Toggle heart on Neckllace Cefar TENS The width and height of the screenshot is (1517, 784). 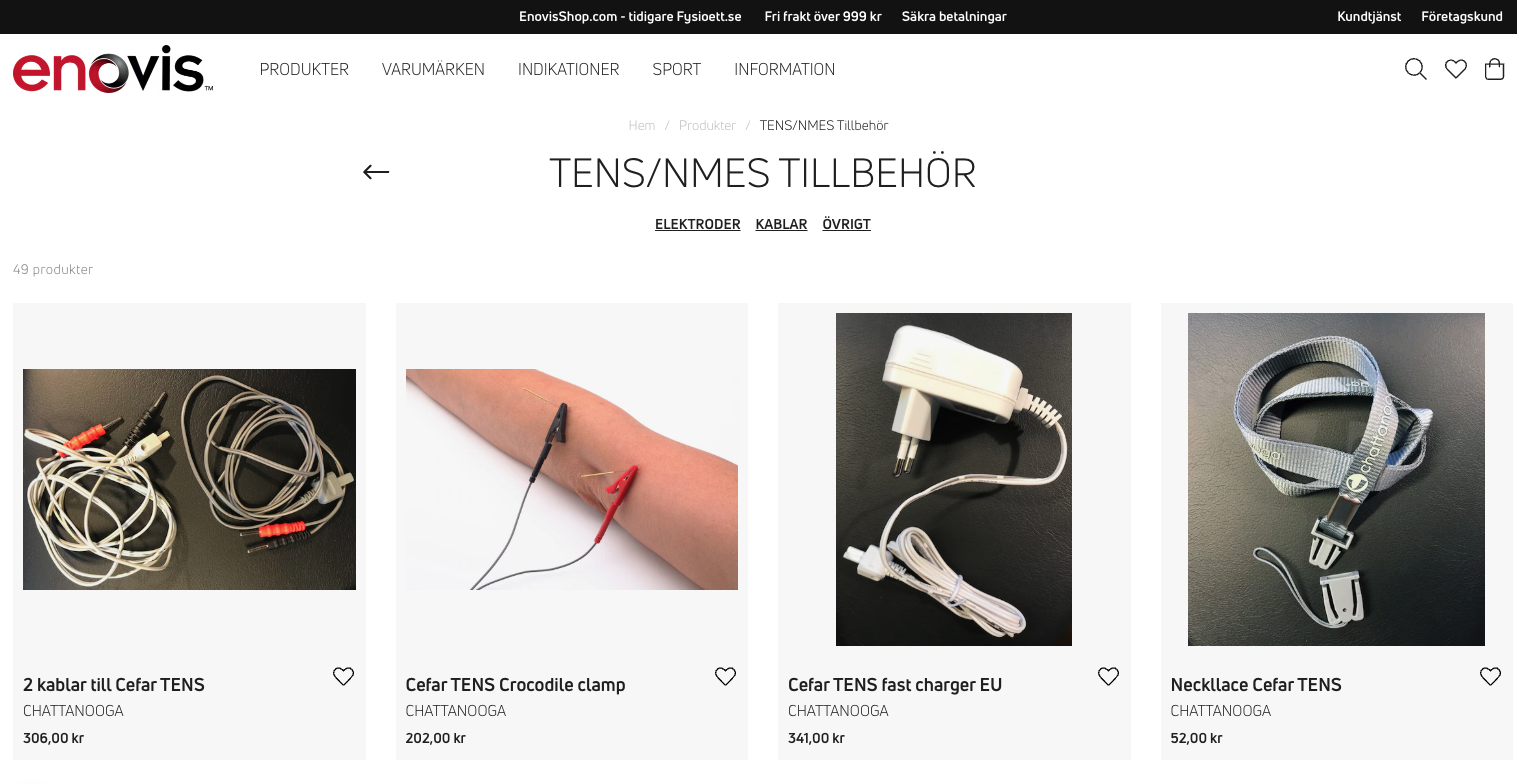pos(1490,677)
